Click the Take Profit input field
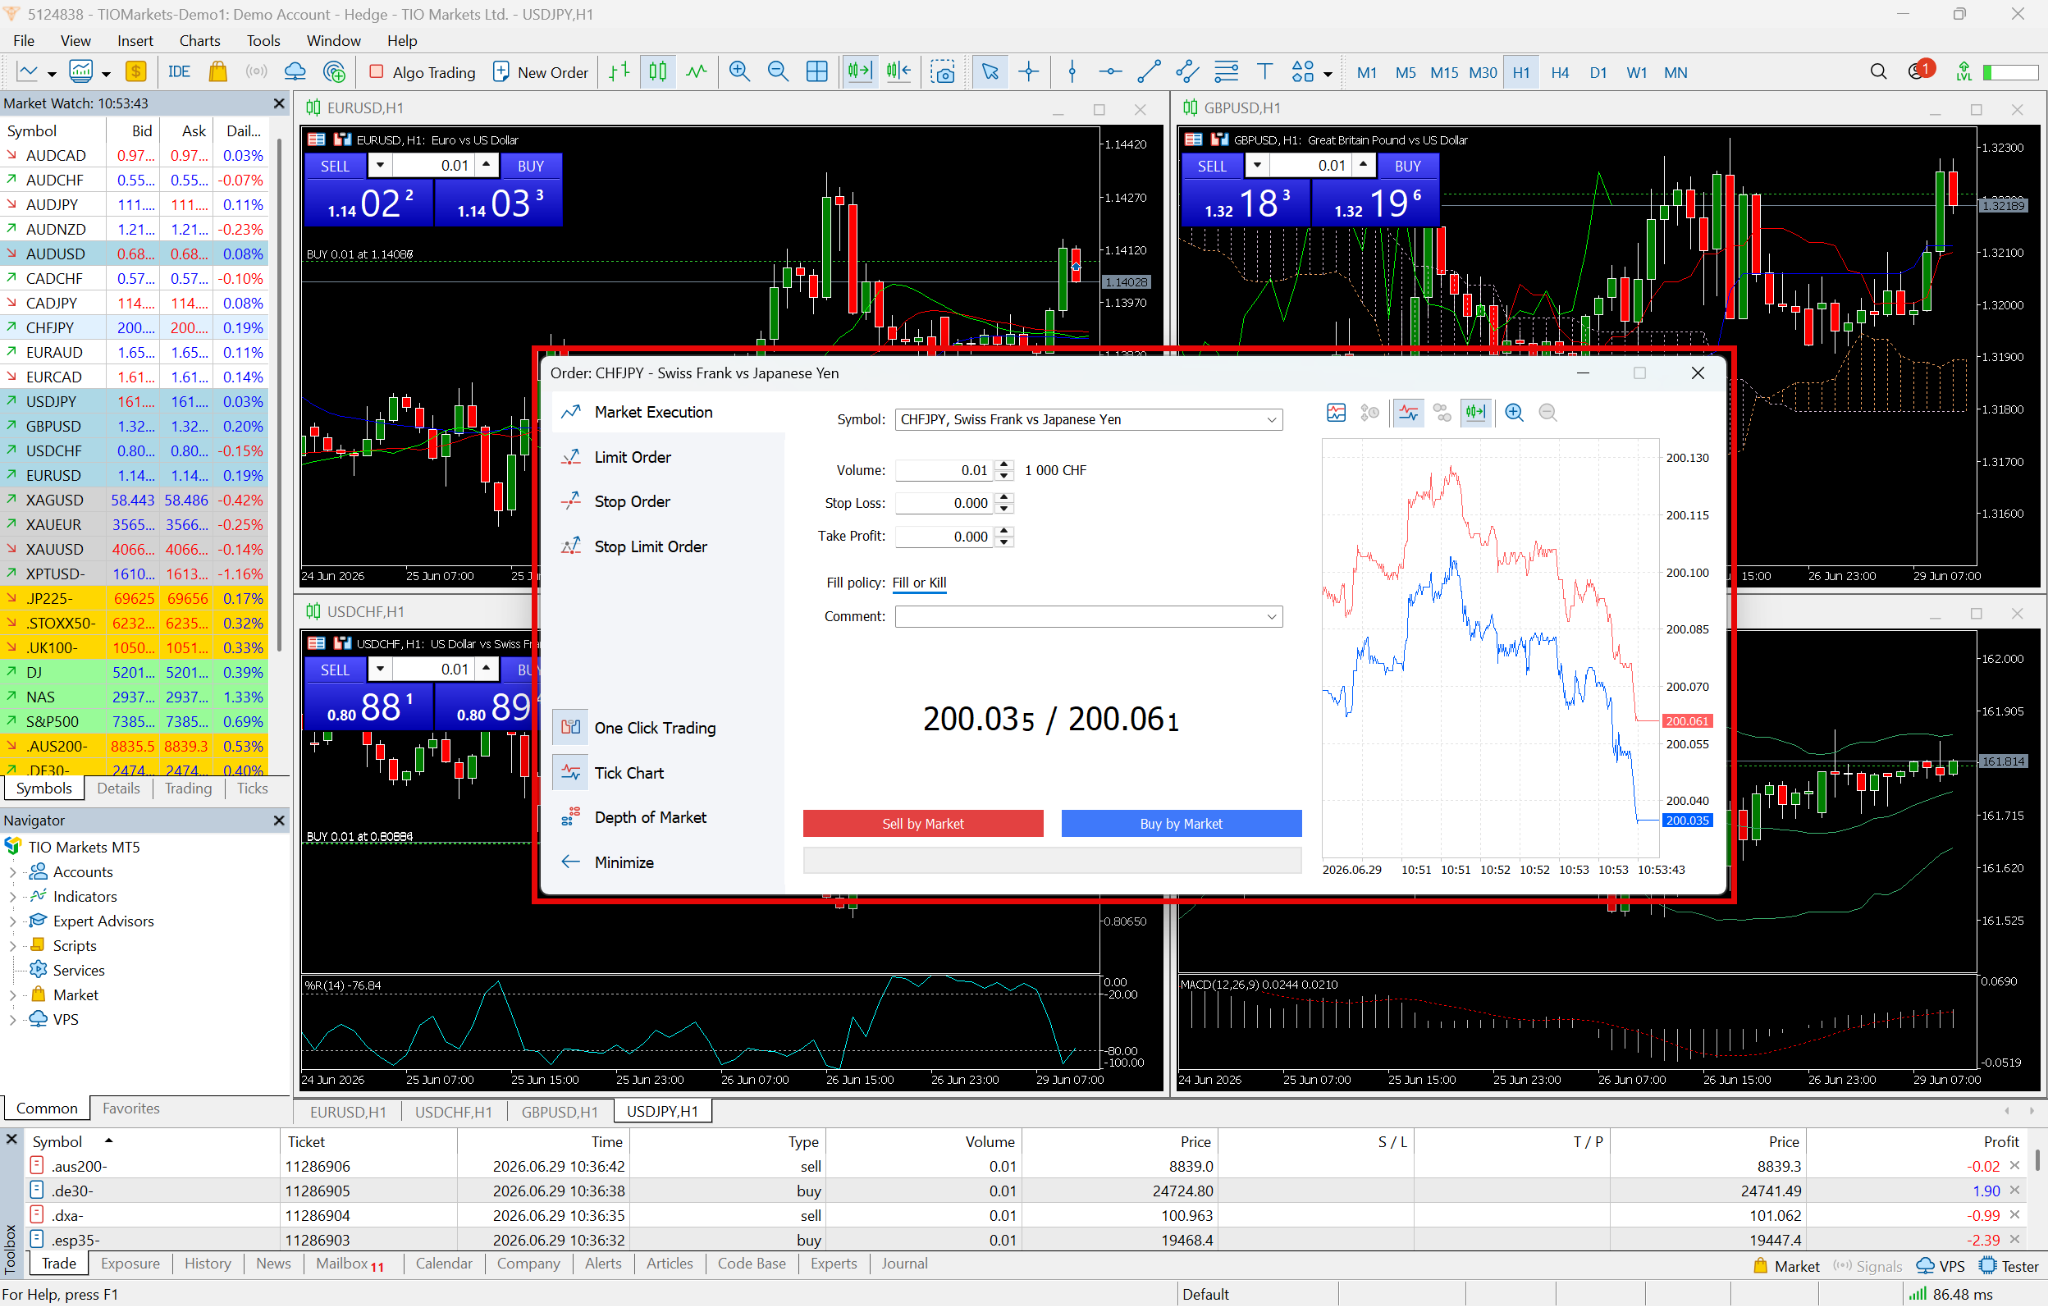2048x1306 pixels. point(944,537)
